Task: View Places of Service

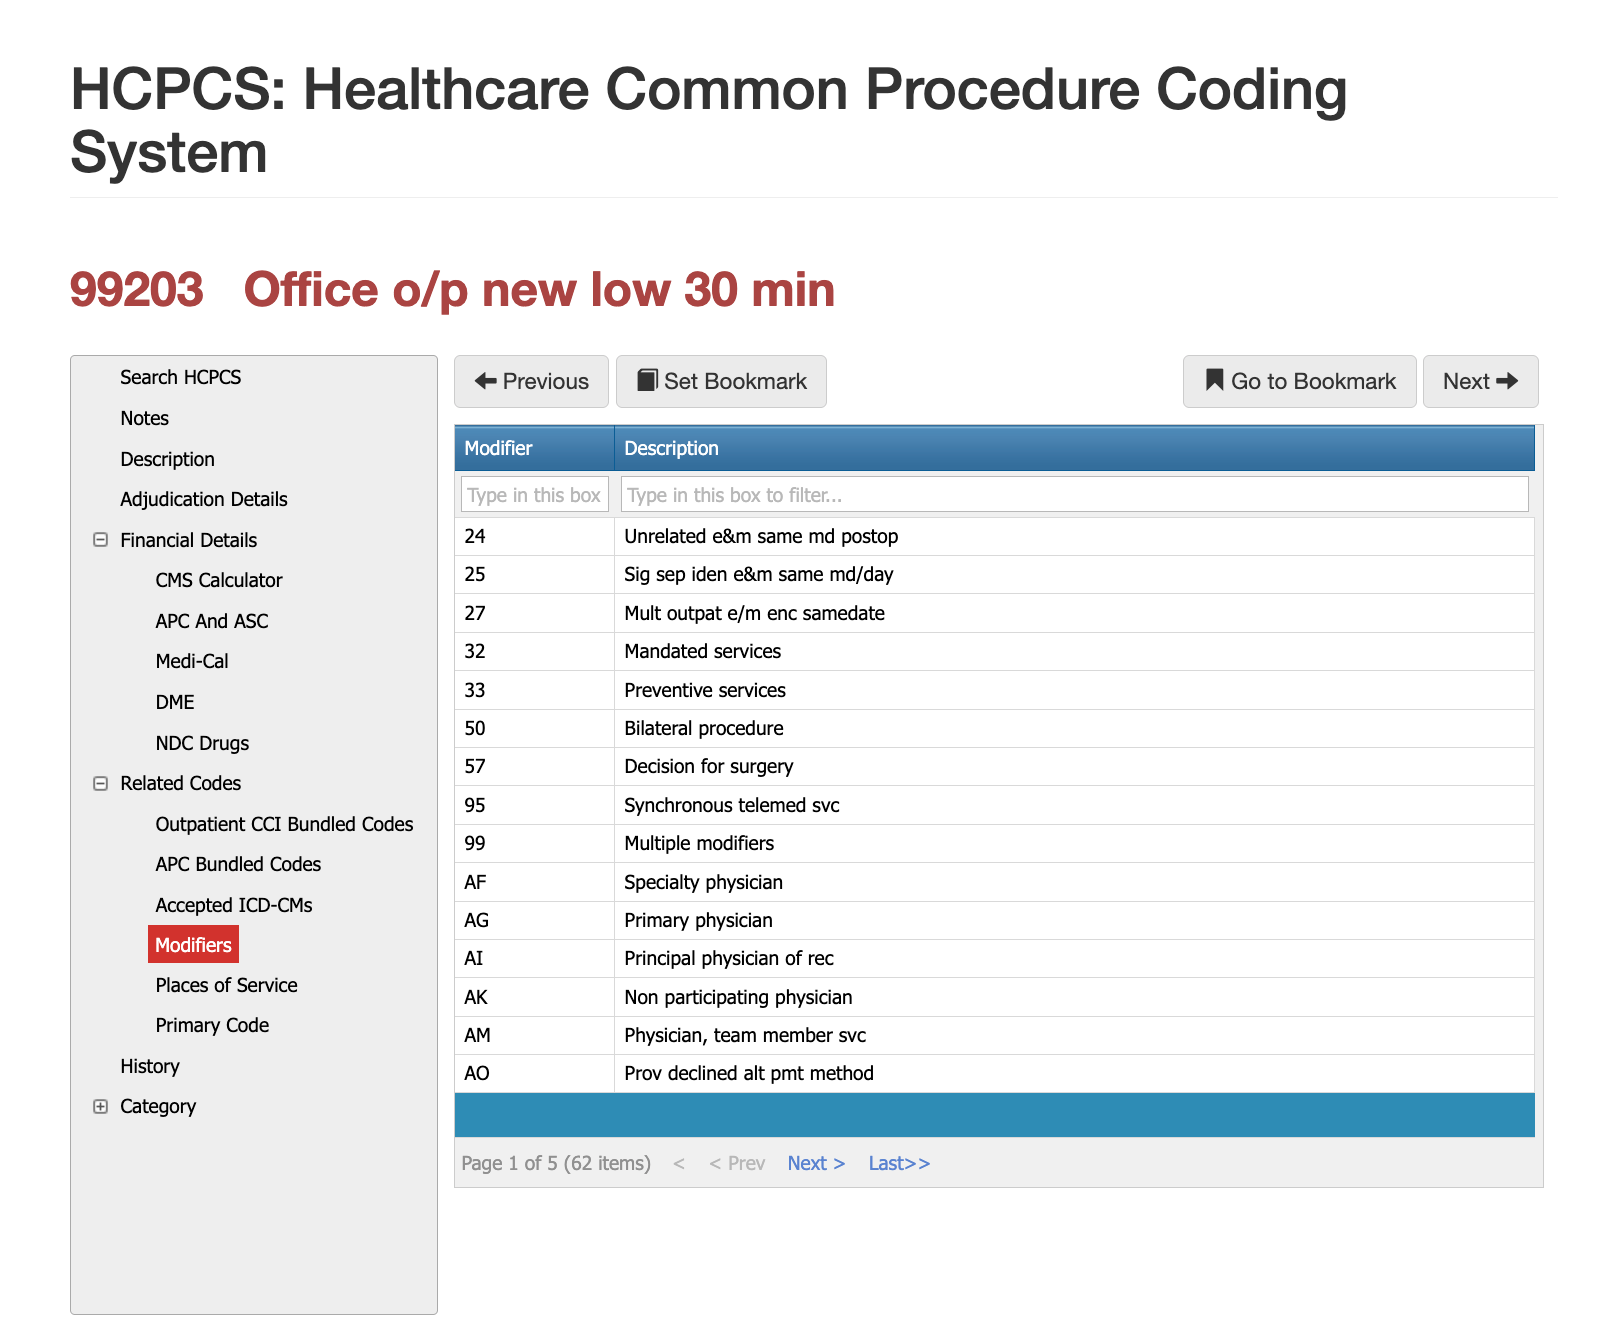Action: (226, 985)
